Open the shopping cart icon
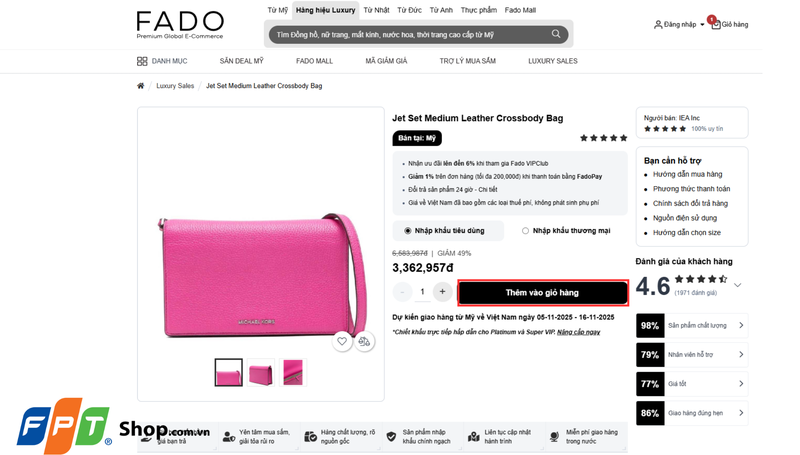Image resolution: width=800 pixels, height=455 pixels. (x=716, y=24)
